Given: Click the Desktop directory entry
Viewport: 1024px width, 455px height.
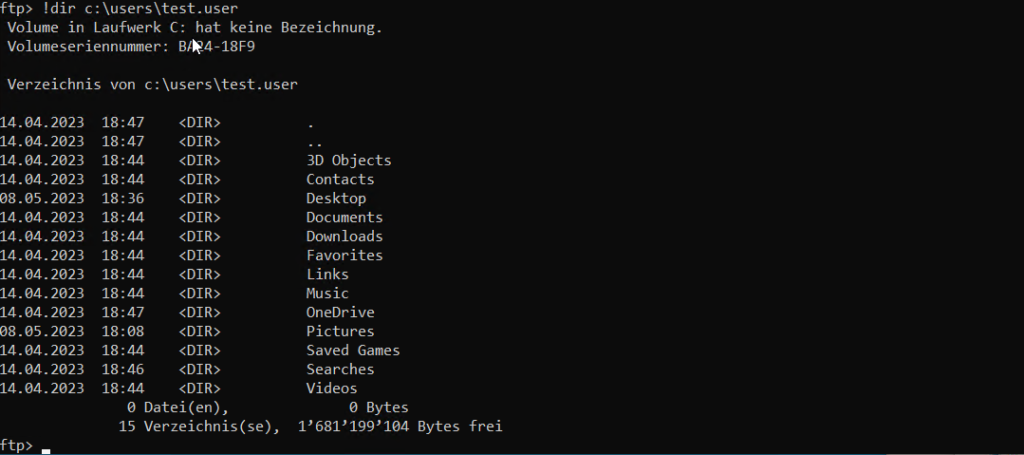Looking at the screenshot, I should coord(336,198).
